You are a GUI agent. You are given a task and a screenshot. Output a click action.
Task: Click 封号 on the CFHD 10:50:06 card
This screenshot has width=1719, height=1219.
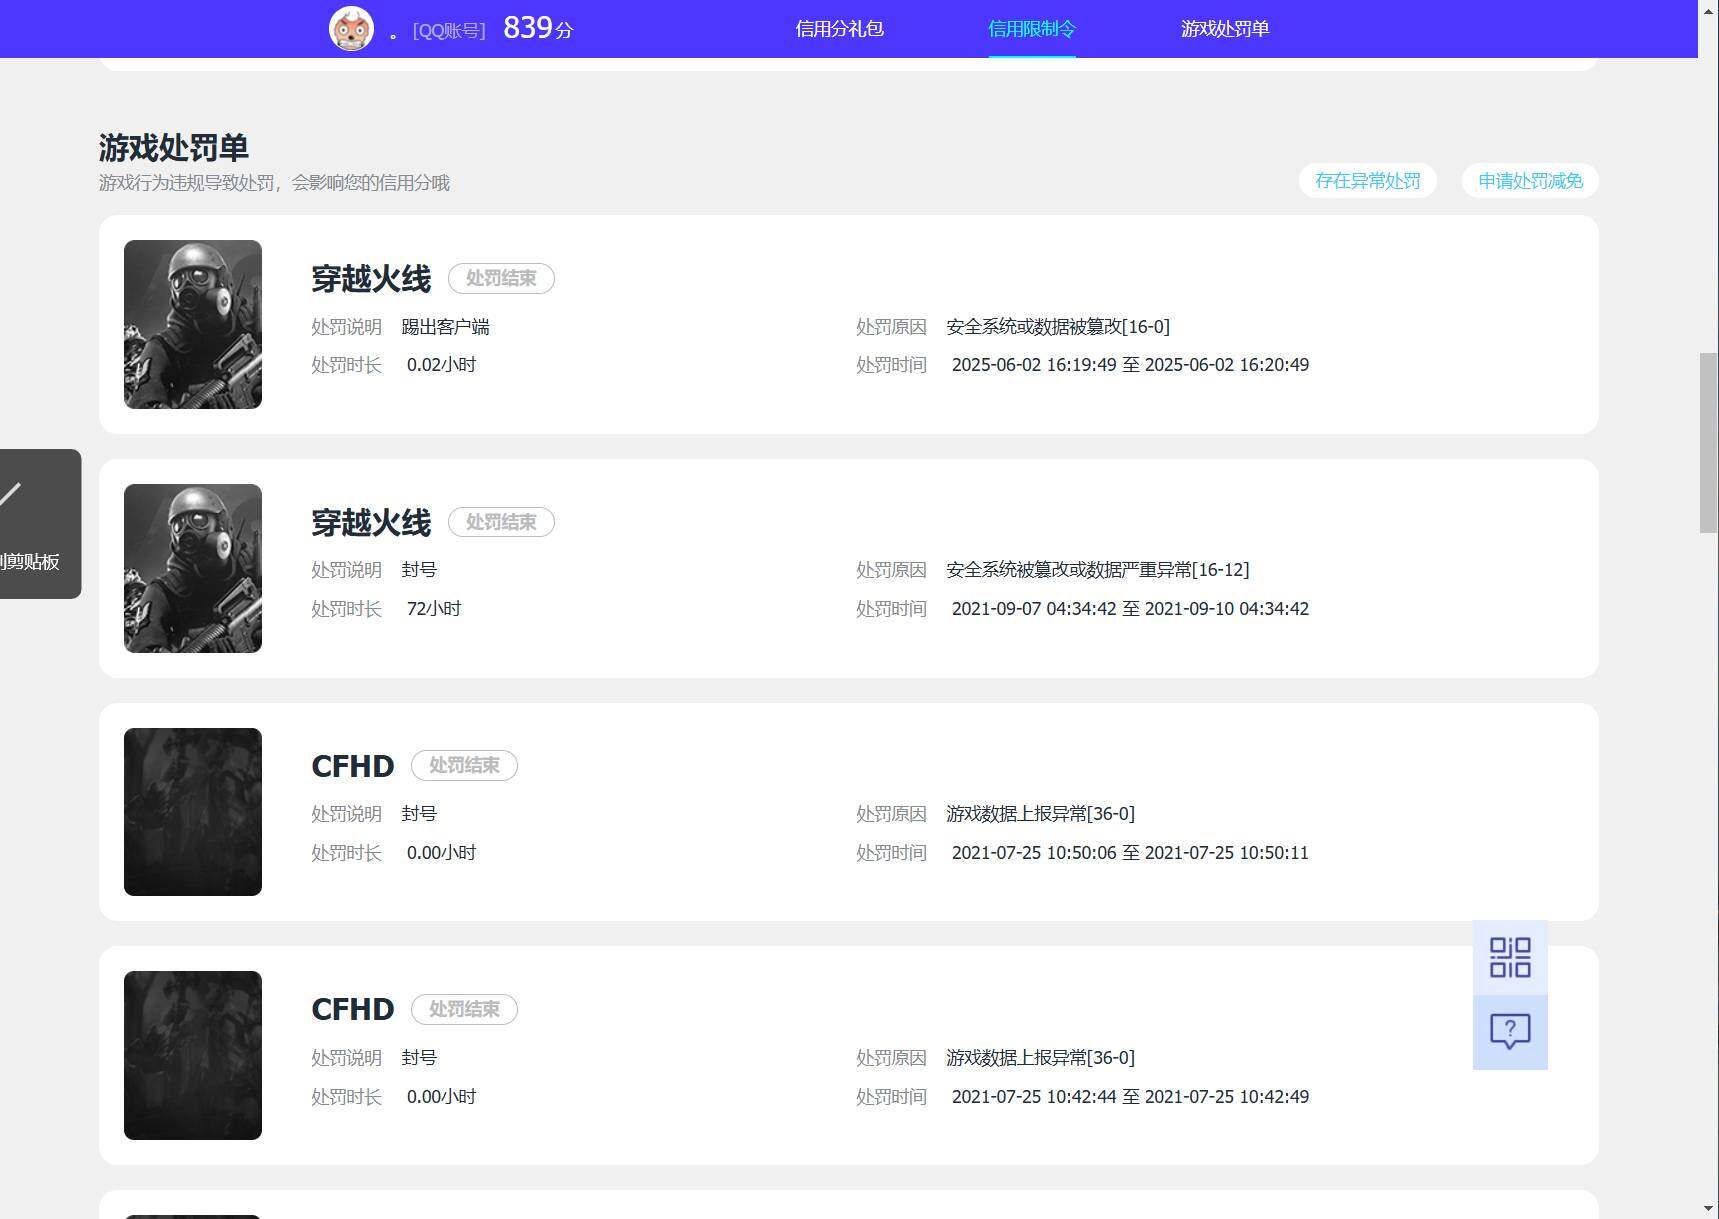click(x=420, y=814)
